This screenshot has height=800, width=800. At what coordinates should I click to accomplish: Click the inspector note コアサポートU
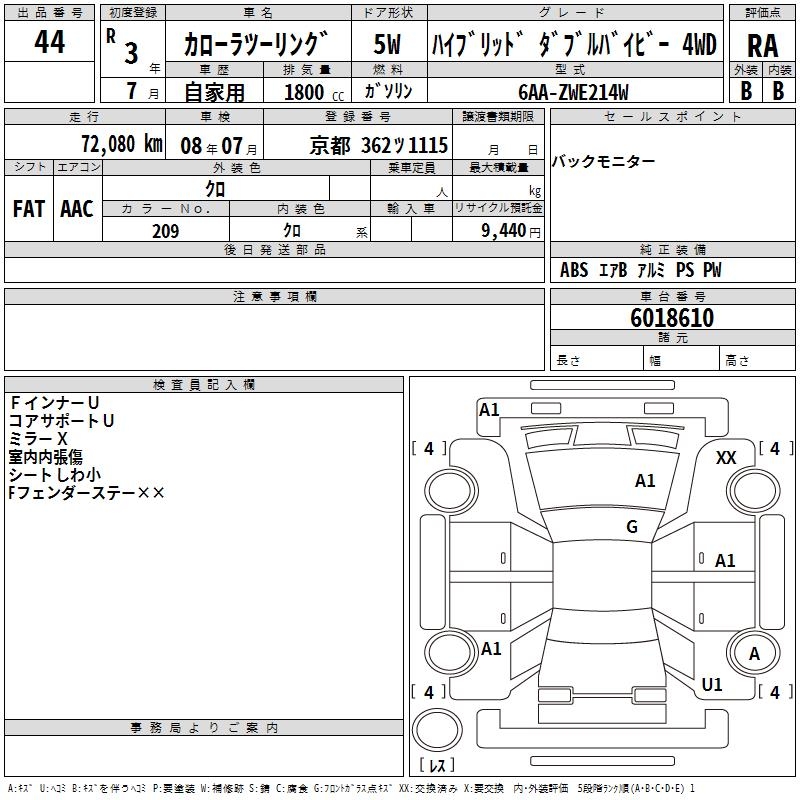click(61, 421)
